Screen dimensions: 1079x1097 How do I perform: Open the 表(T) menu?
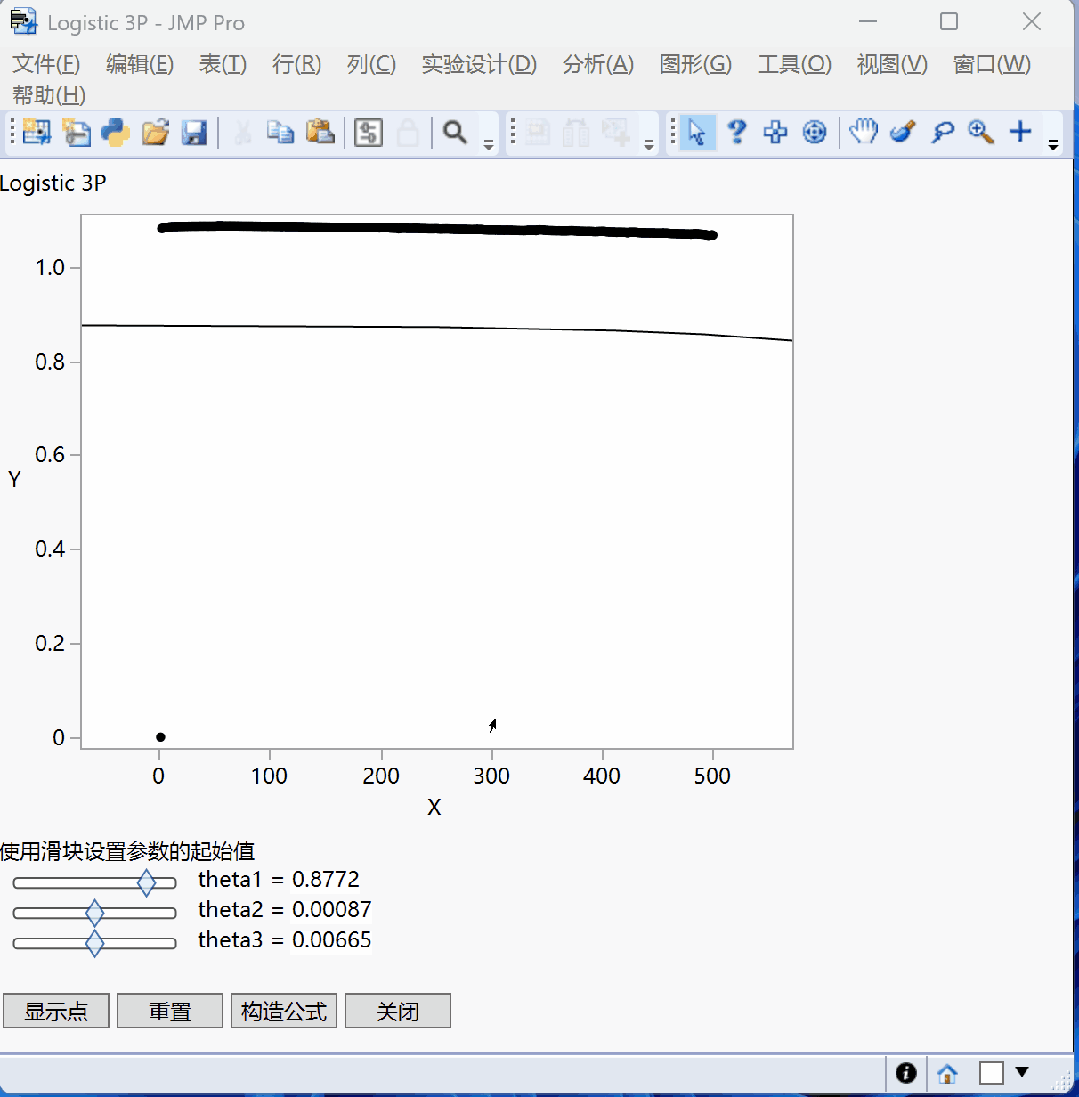click(223, 64)
